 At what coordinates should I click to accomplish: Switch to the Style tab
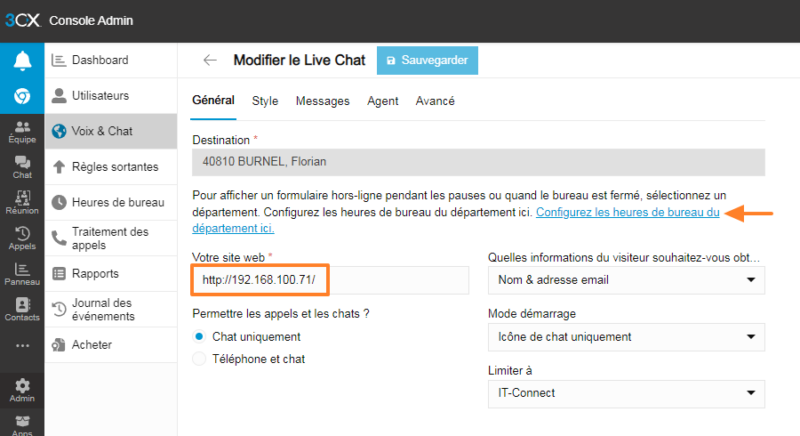point(265,101)
